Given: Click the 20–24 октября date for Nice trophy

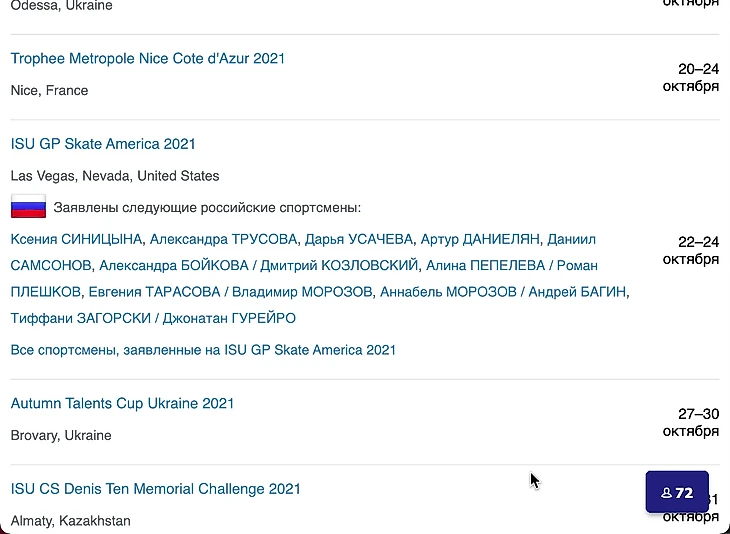Looking at the screenshot, I should point(691,77).
